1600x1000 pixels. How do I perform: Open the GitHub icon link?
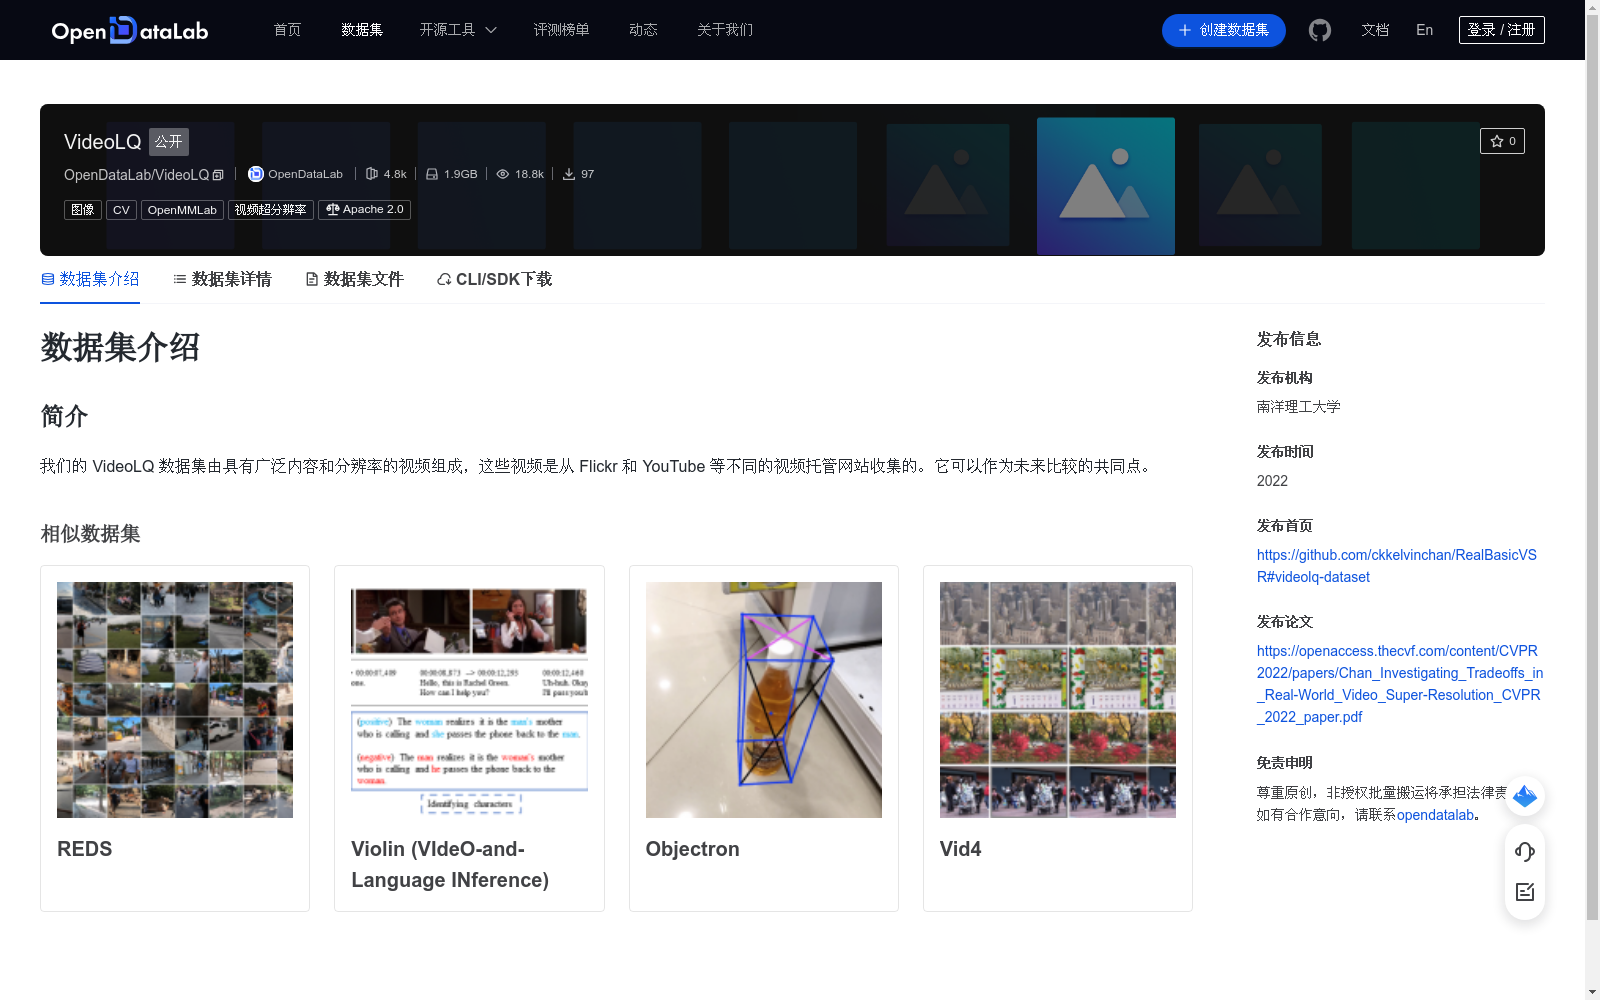(x=1320, y=30)
